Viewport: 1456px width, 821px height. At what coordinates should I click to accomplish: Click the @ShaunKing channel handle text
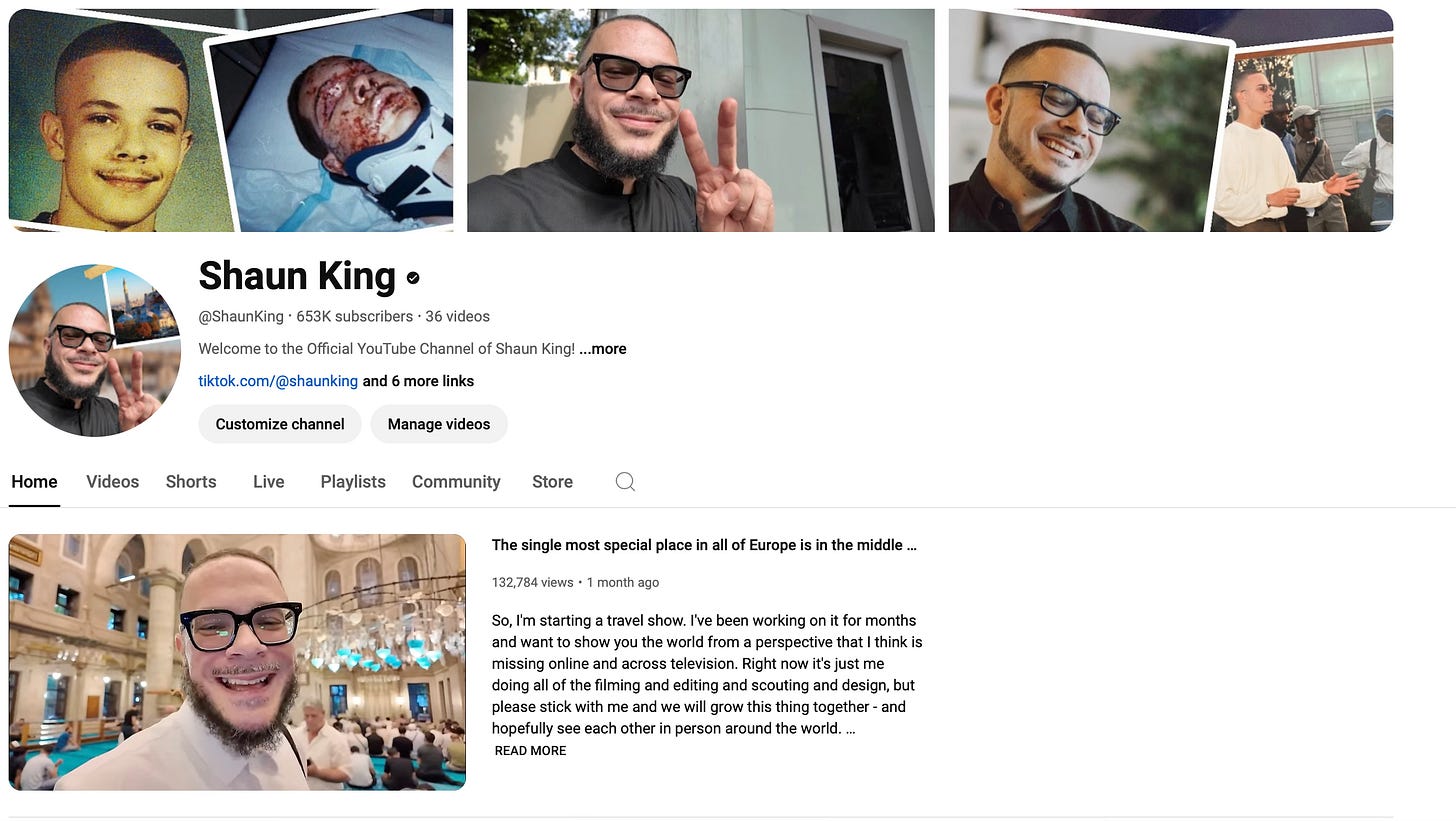coord(241,316)
